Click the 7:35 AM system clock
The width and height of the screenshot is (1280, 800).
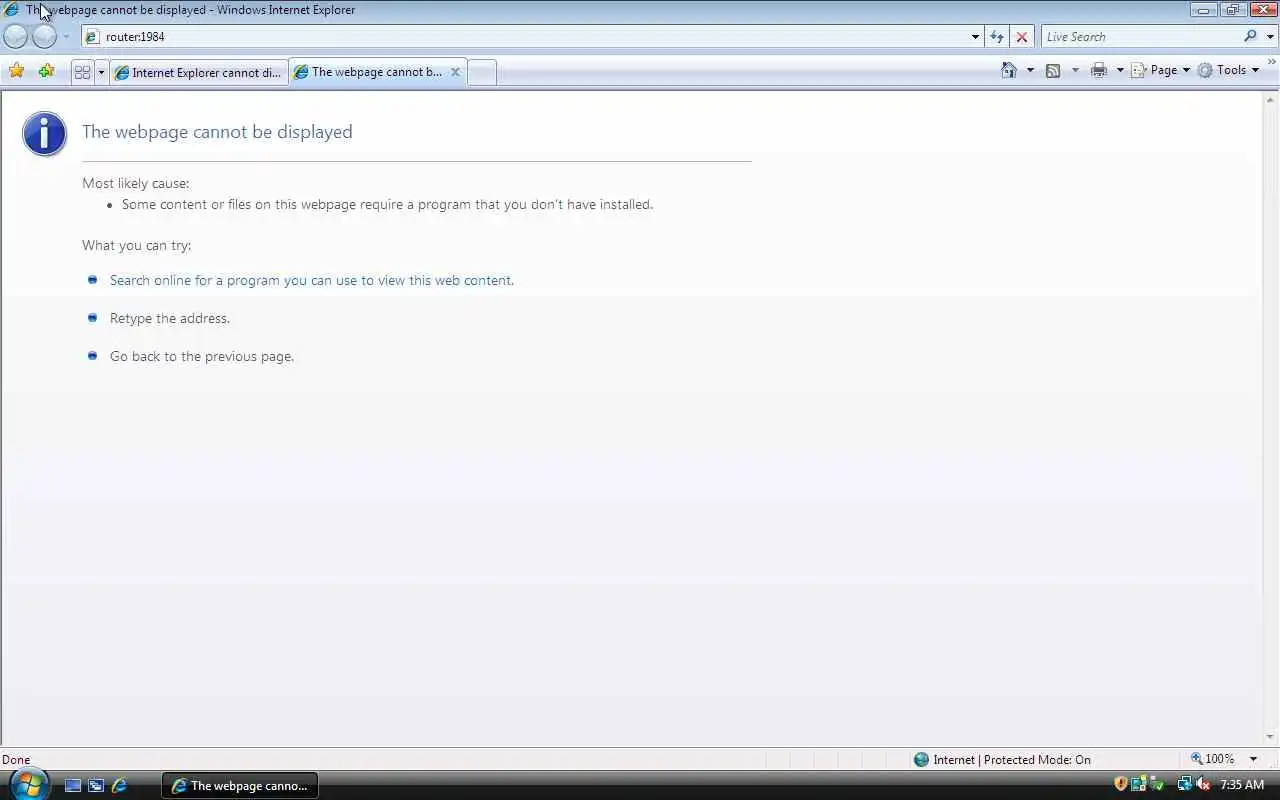[x=1242, y=785]
